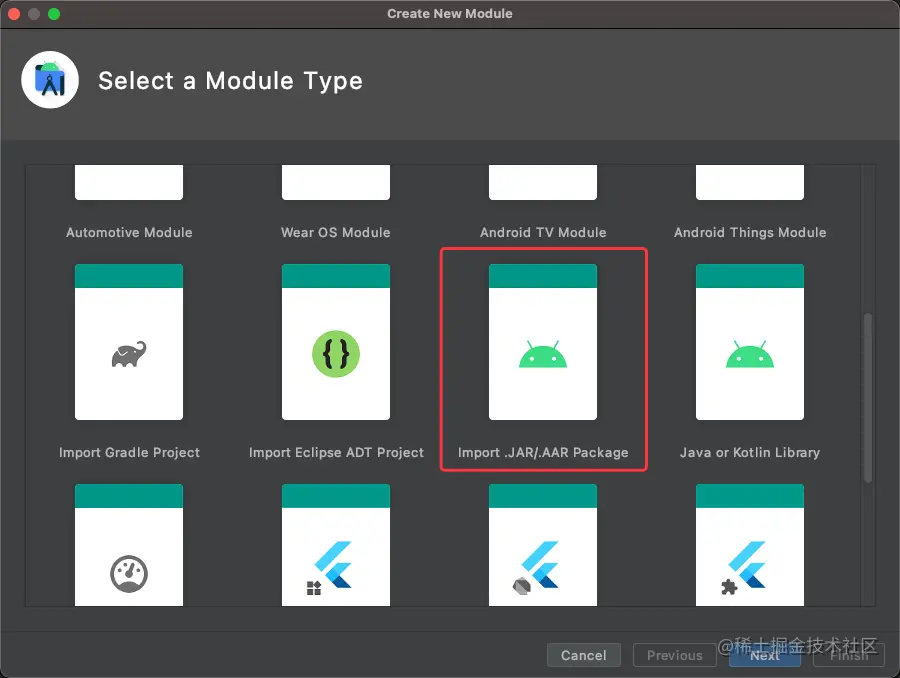This screenshot has width=900, height=678.
Task: Select the Import Gradle Project elephant icon
Action: [129, 355]
